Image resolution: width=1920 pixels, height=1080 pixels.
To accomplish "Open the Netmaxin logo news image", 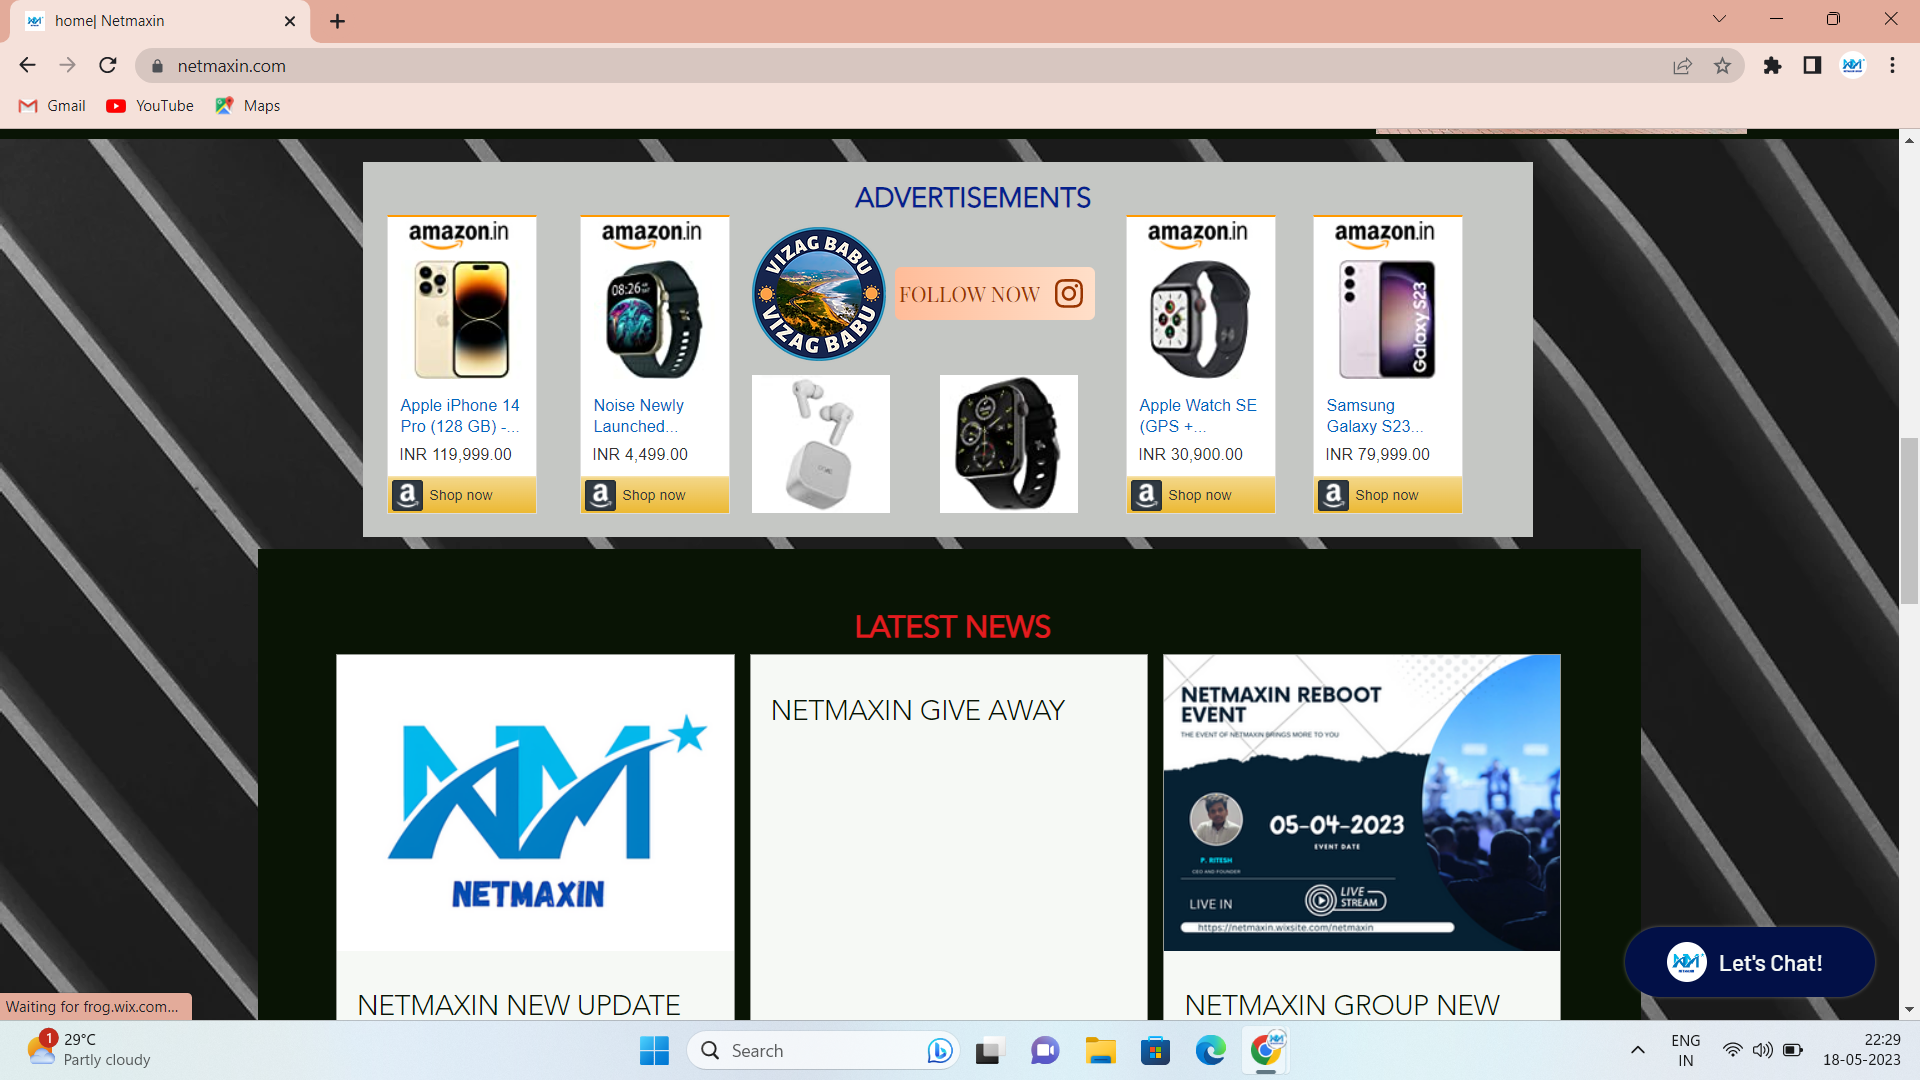I will pos(535,803).
